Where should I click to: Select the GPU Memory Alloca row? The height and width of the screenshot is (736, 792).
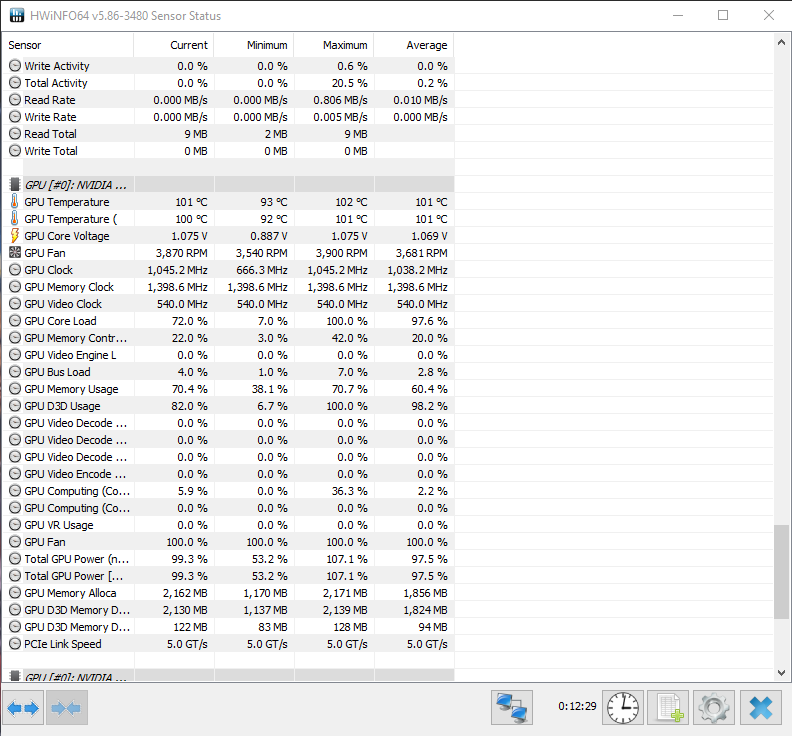228,593
